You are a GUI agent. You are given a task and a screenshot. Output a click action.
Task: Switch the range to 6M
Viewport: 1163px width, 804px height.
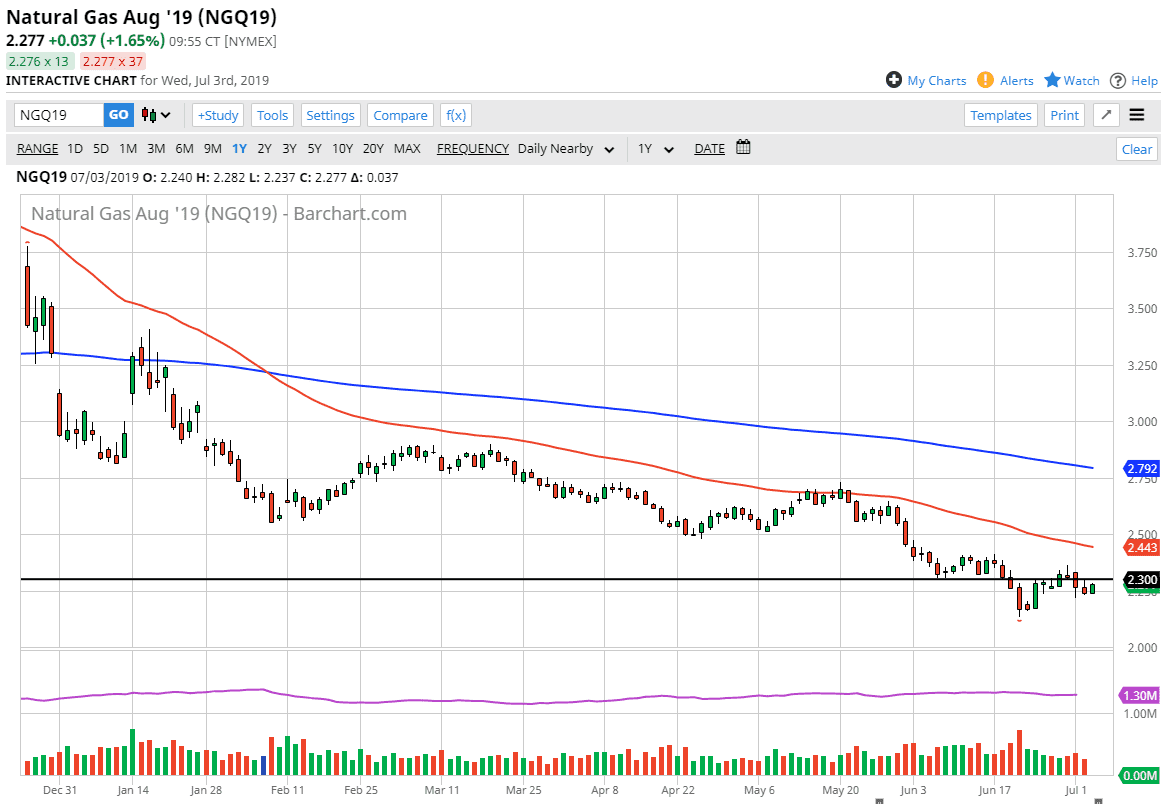(x=184, y=149)
